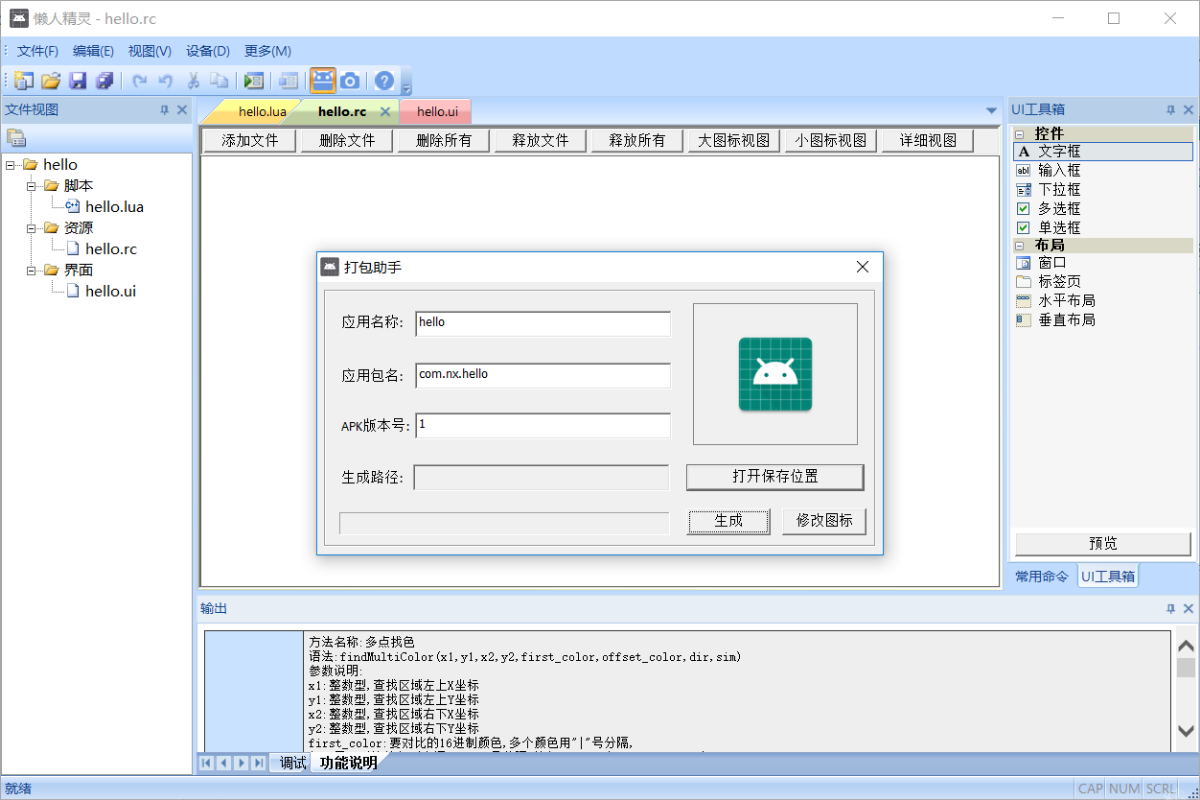Click the Camera screenshot toolbar icon
The image size is (1200, 800).
pyautogui.click(x=350, y=81)
